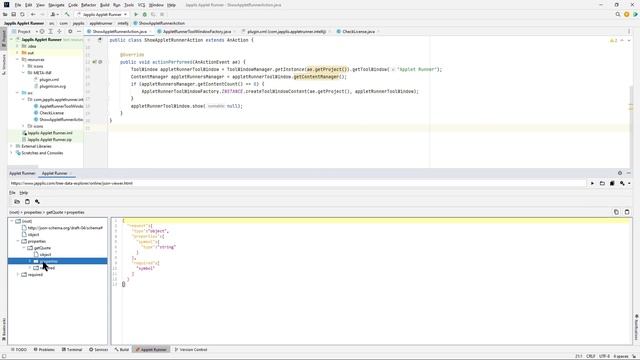This screenshot has height=360, width=640.
Task: Click the Select Opened File target icon
Action: tap(42, 31)
